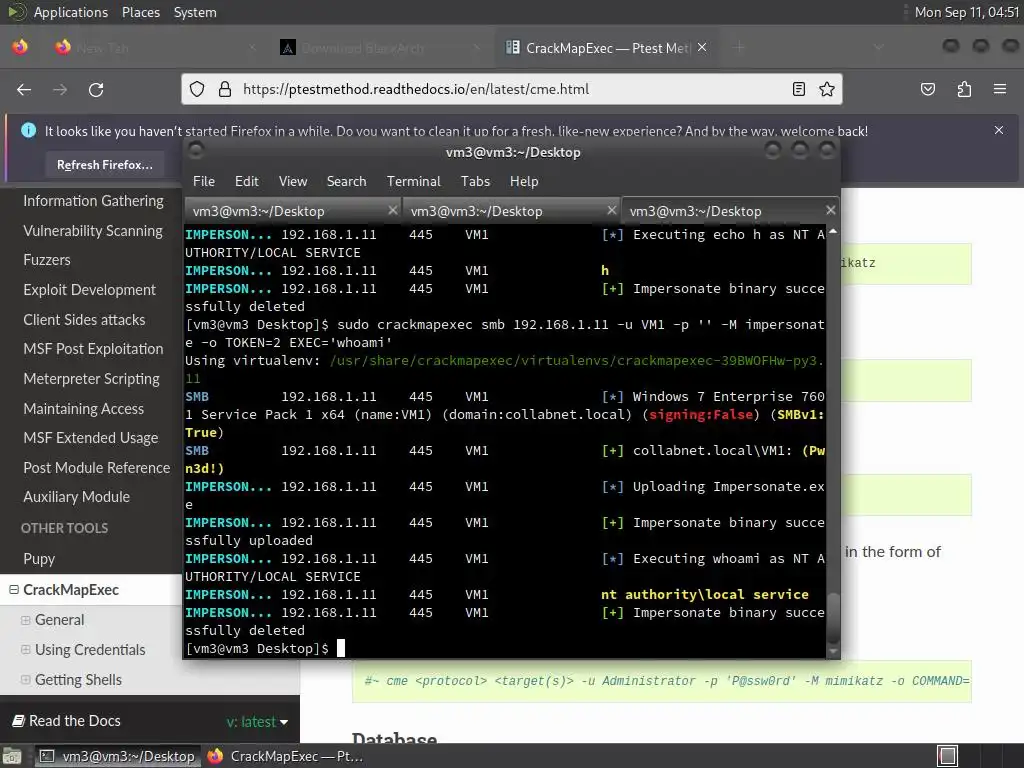
Task: Close the CrackMapExec browser tab
Action: pyautogui.click(x=702, y=48)
